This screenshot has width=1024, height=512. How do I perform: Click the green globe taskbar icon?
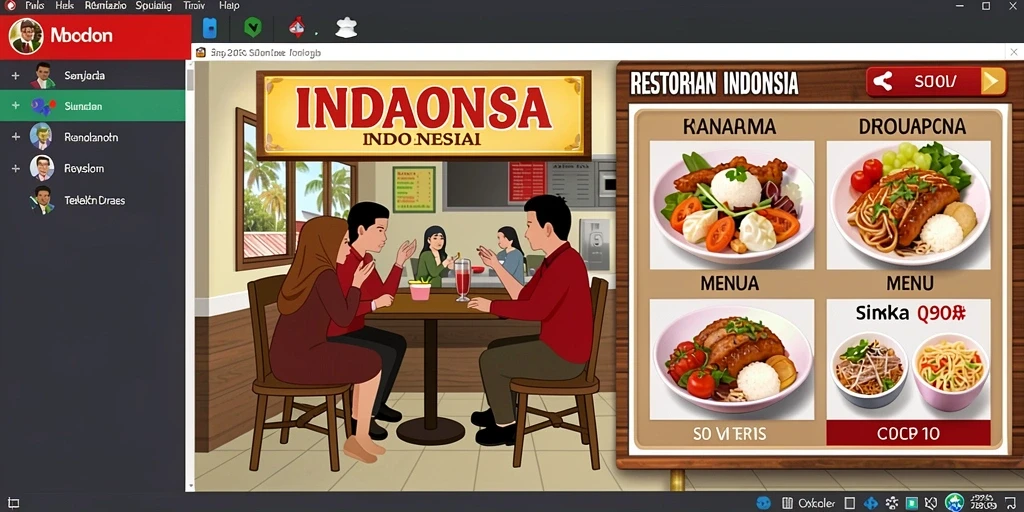[955, 503]
